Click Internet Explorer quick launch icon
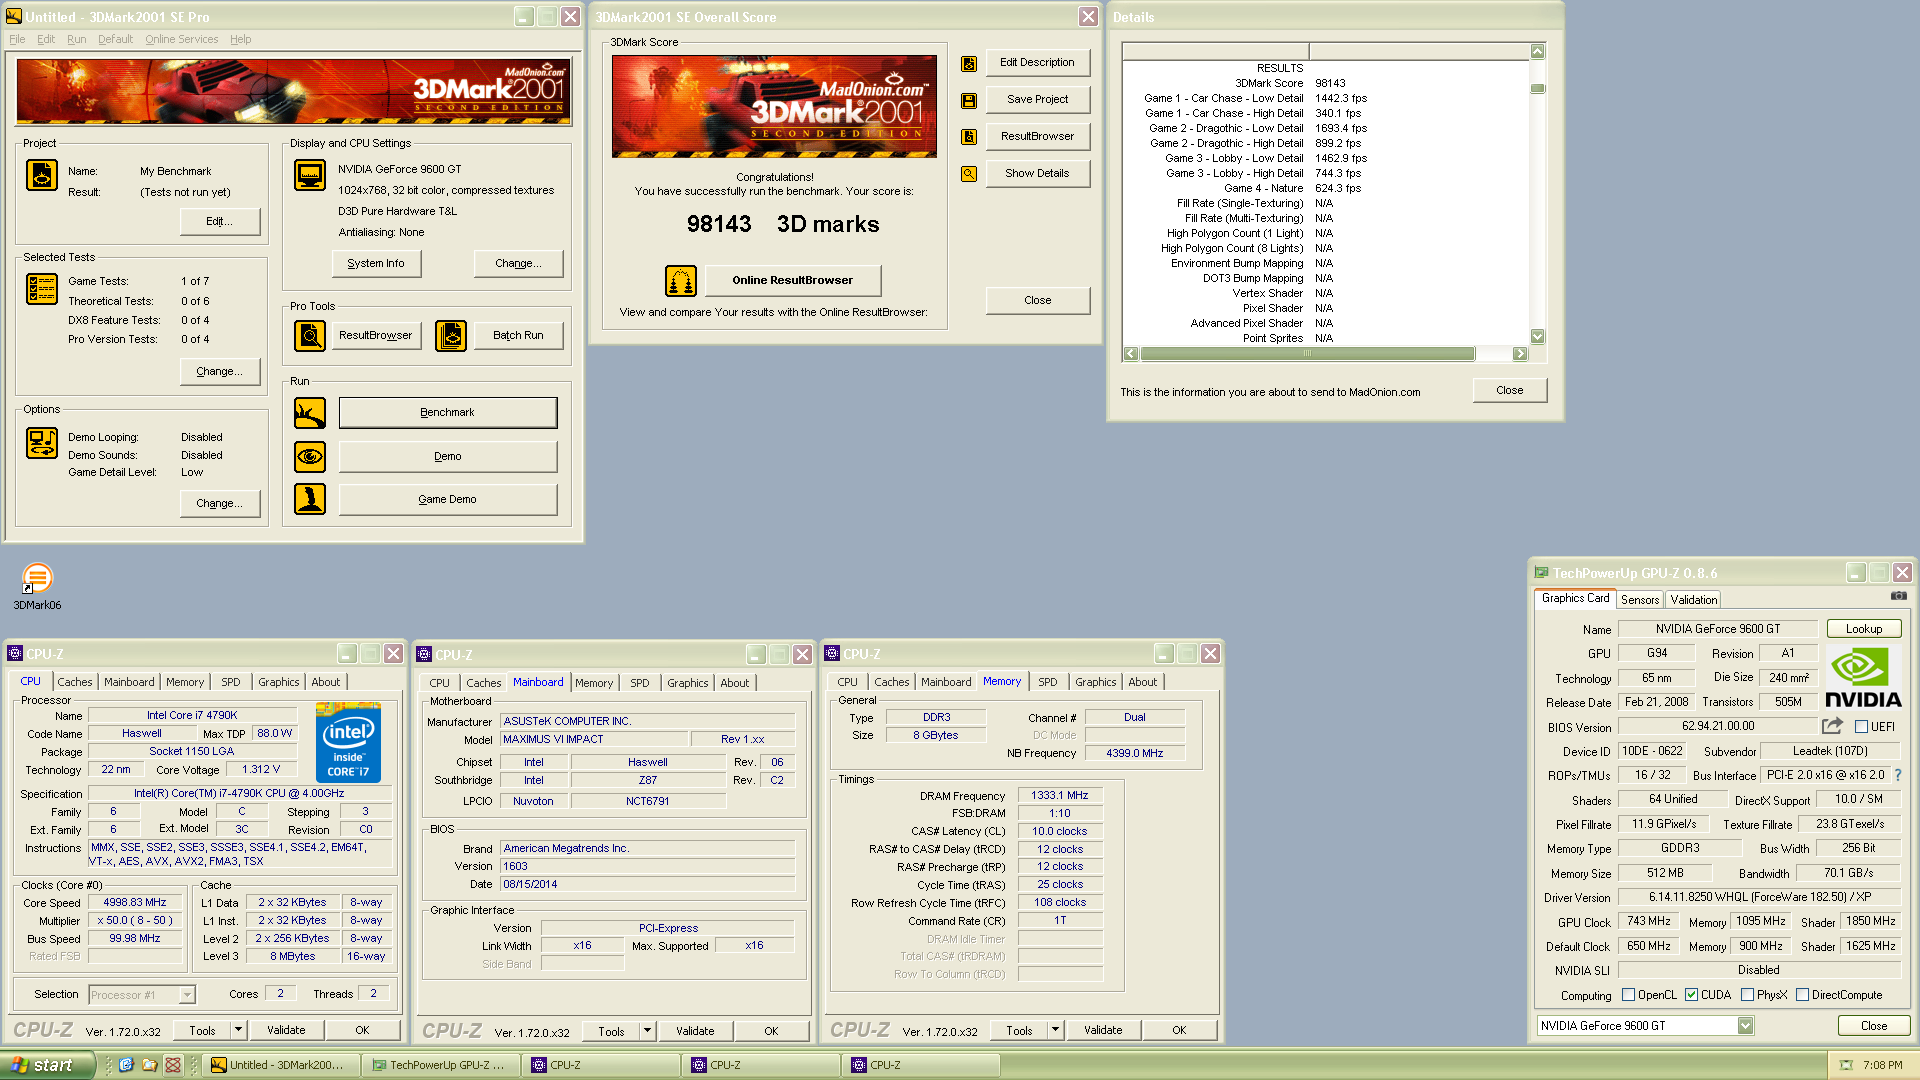 (126, 1065)
